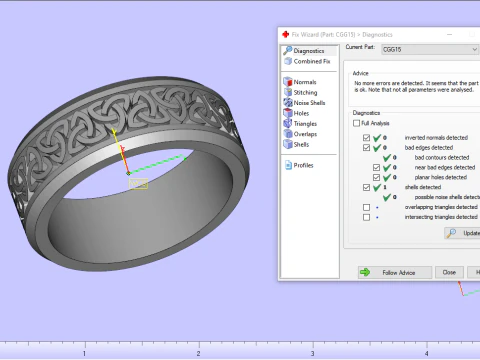Select the Combined Fix cube icon
Screen dimensions: 480x360
click(x=288, y=61)
